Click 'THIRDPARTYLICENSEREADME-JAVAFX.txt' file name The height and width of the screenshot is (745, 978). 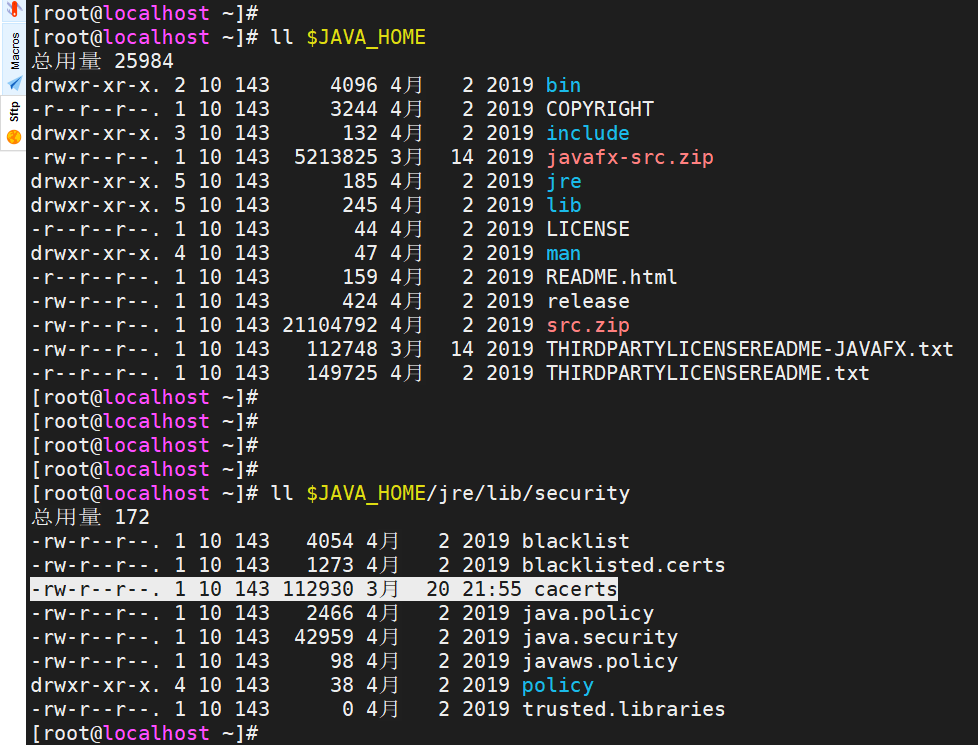coord(750,349)
